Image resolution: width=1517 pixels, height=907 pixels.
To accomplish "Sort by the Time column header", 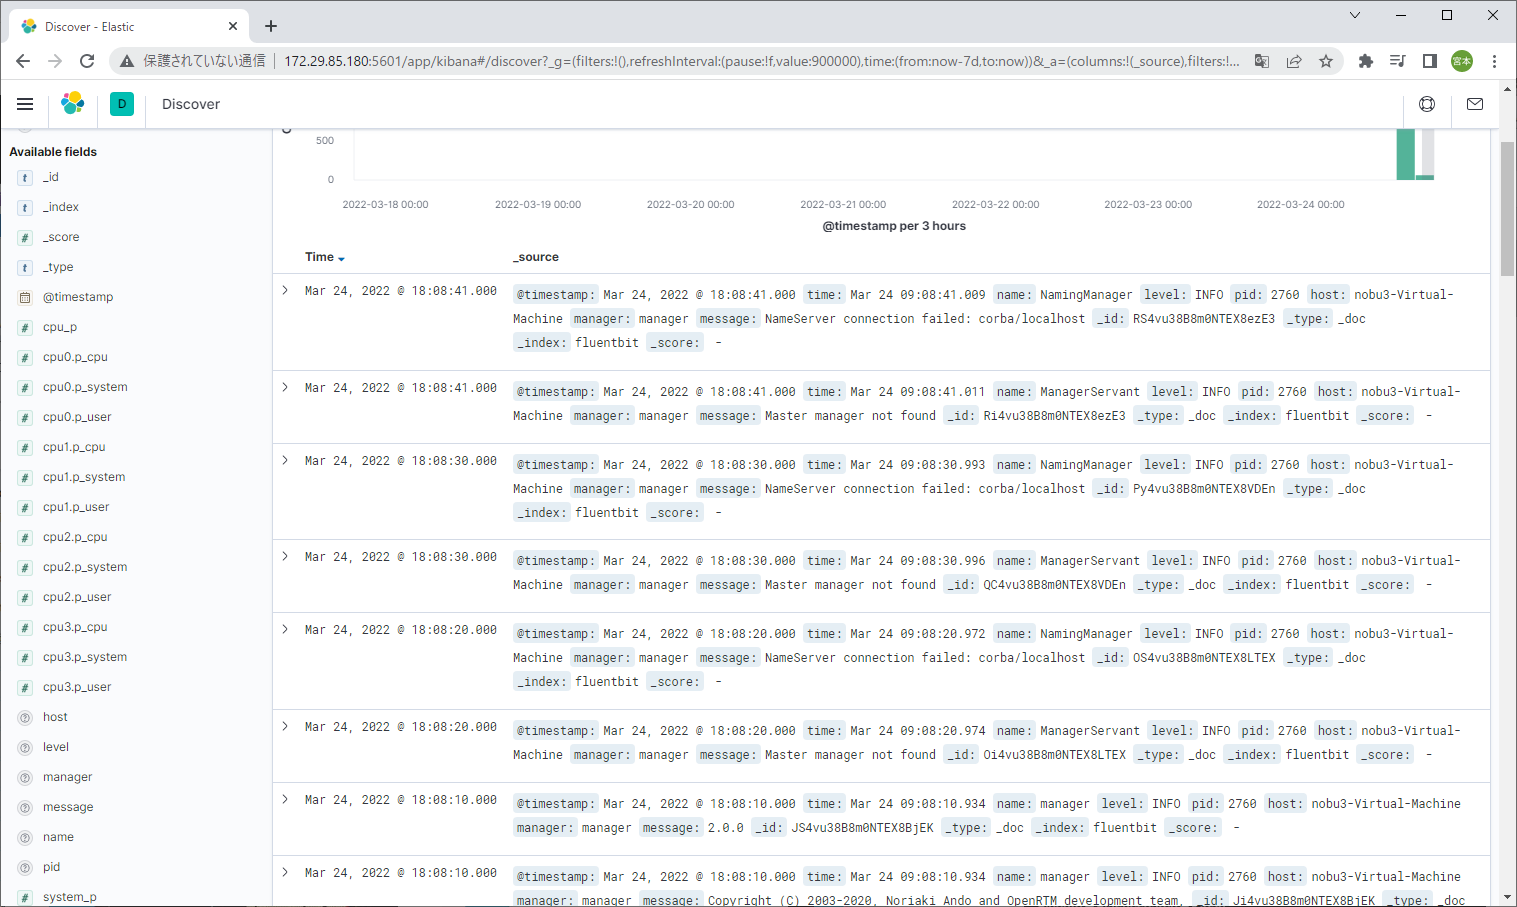I will click(325, 257).
